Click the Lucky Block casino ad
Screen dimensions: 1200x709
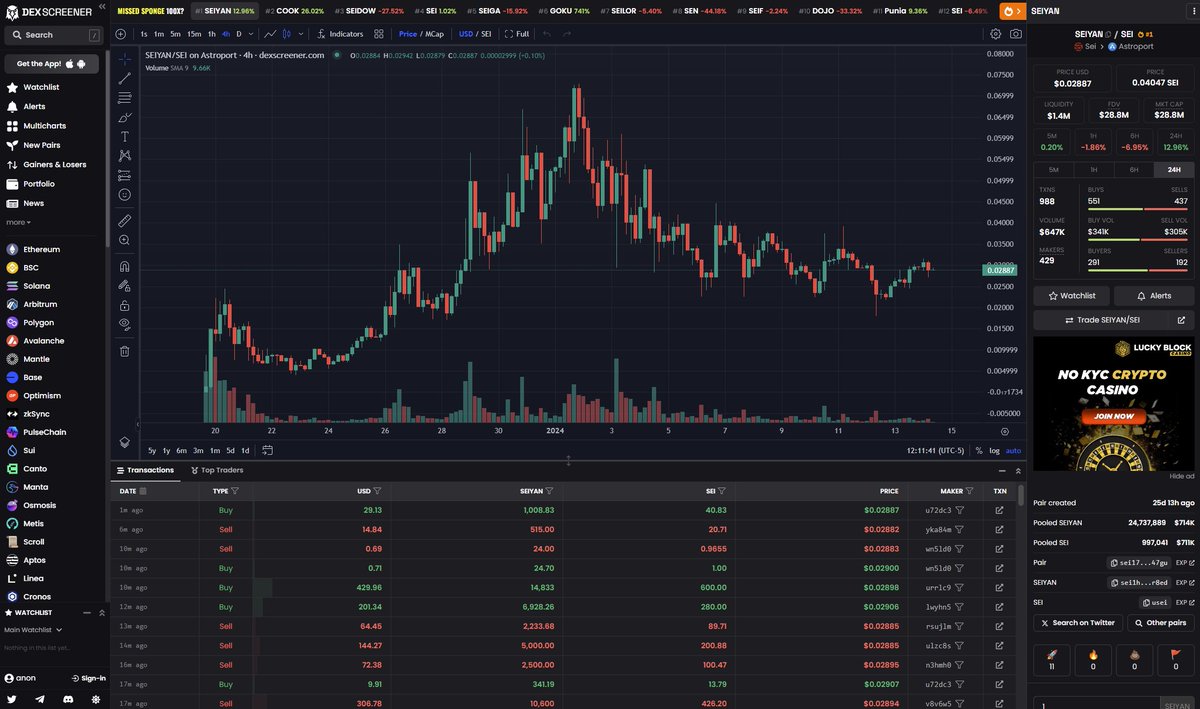point(1114,403)
